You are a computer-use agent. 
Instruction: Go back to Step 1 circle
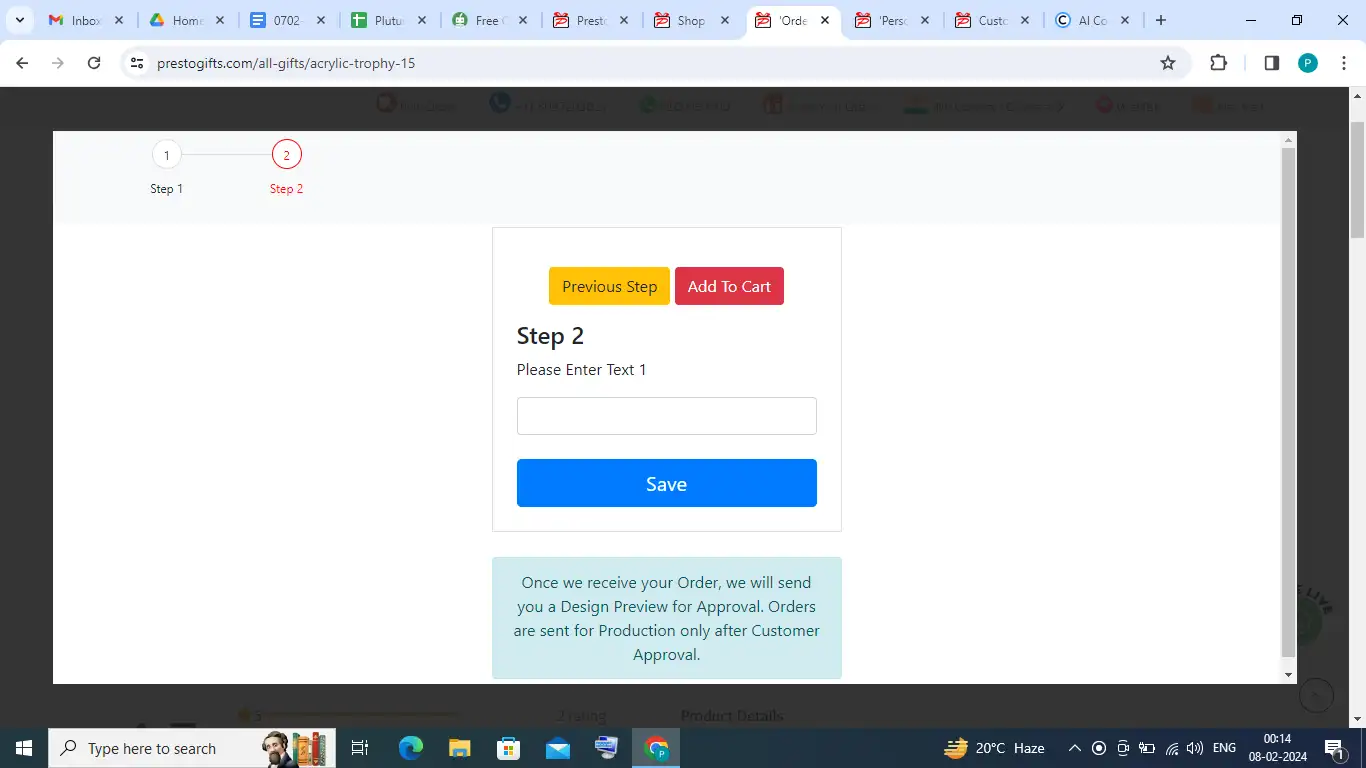(167, 155)
